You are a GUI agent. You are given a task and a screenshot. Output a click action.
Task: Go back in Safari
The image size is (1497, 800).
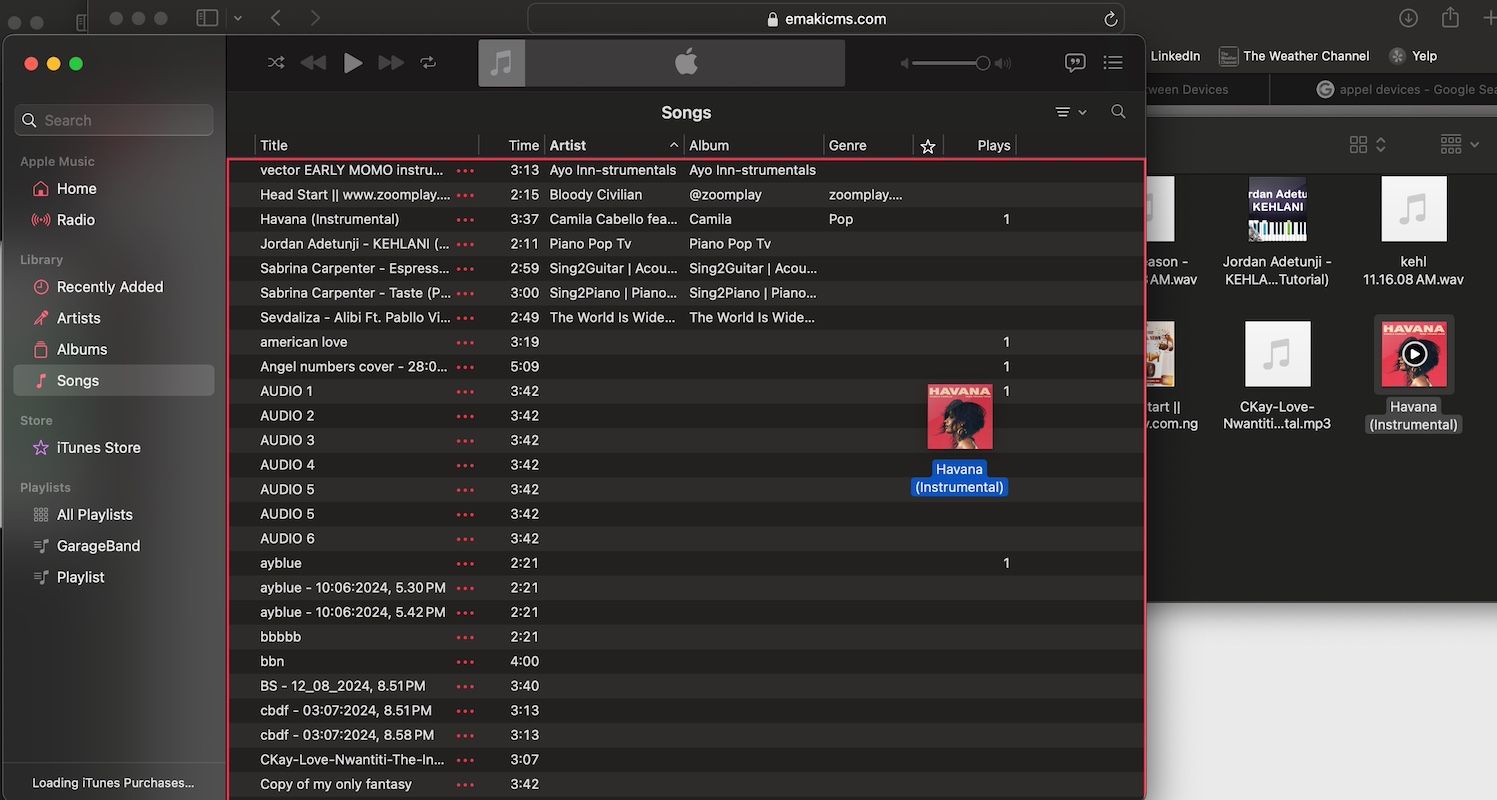point(276,18)
